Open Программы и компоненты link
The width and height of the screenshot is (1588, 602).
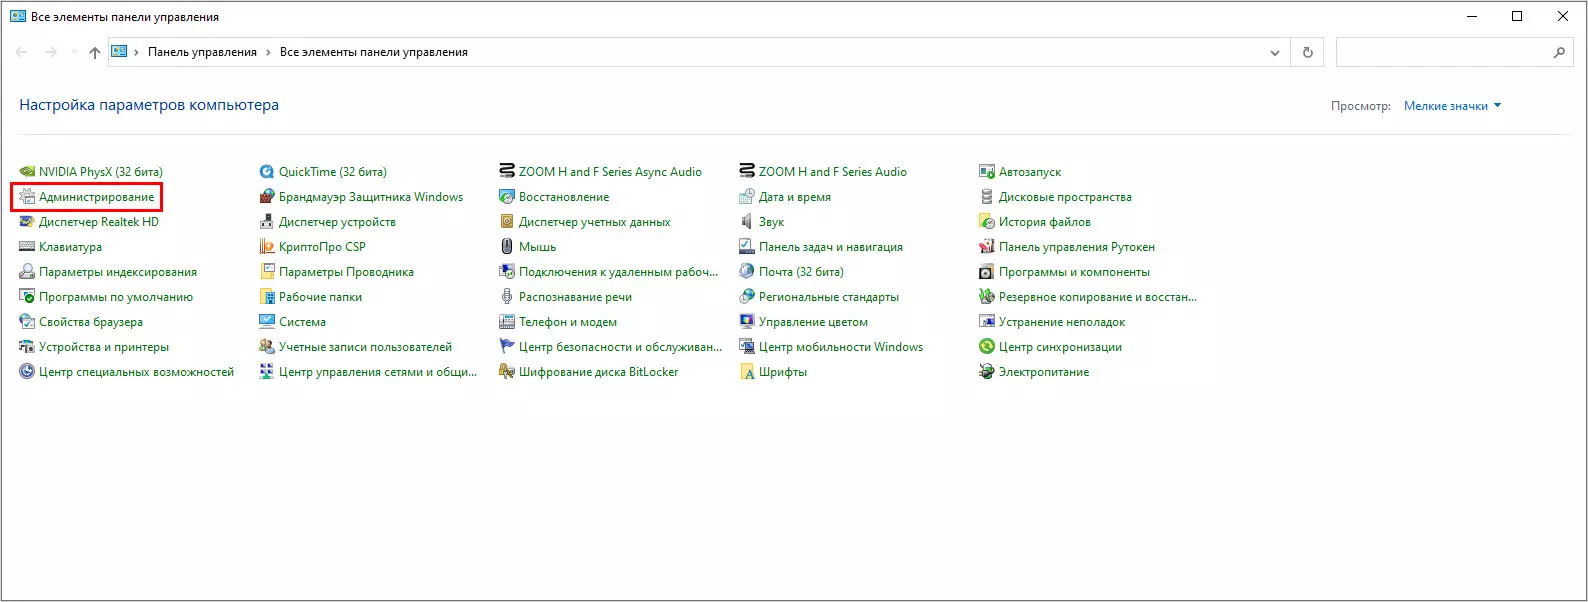(x=1074, y=272)
